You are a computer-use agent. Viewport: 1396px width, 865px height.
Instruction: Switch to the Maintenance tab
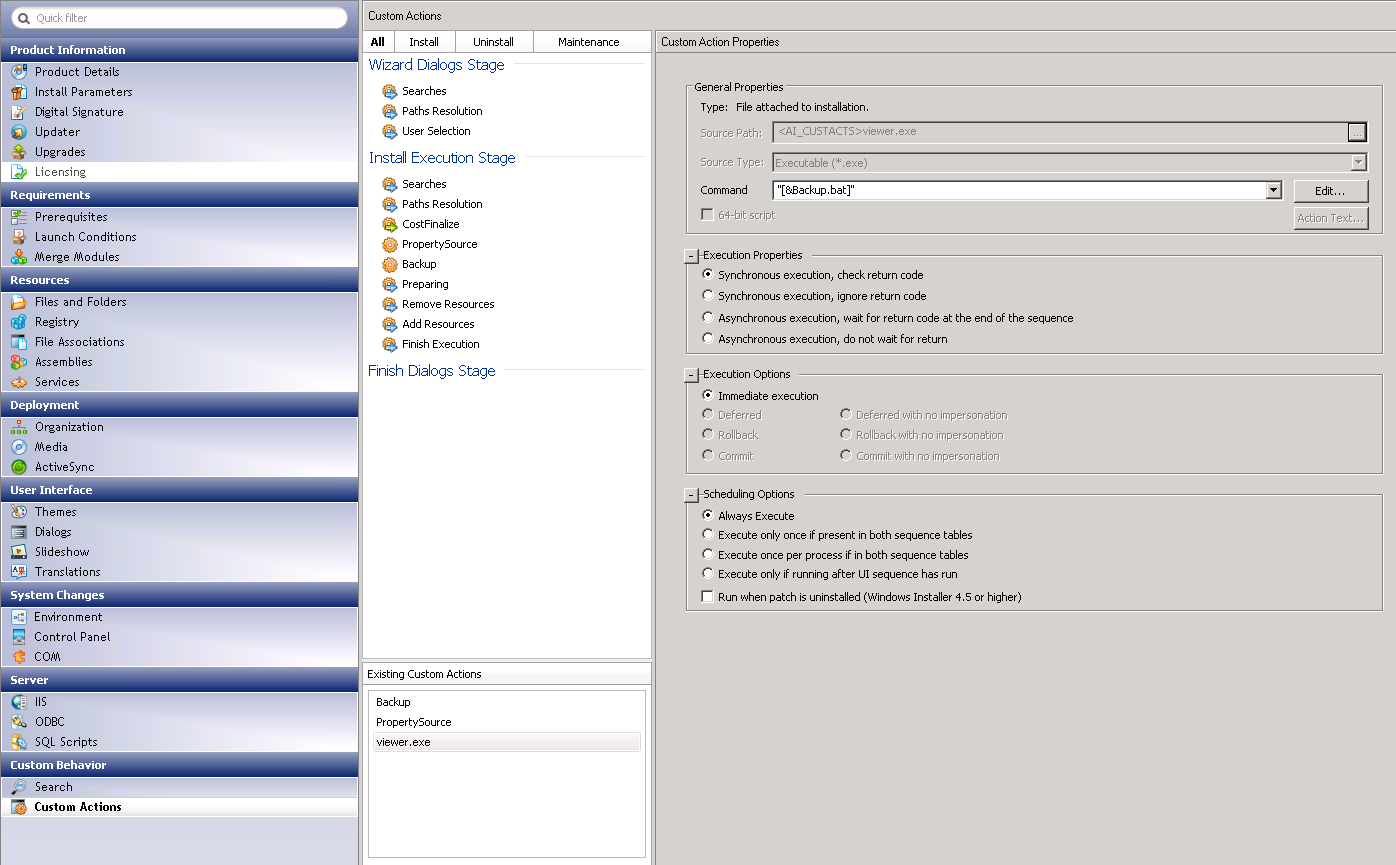click(x=588, y=42)
